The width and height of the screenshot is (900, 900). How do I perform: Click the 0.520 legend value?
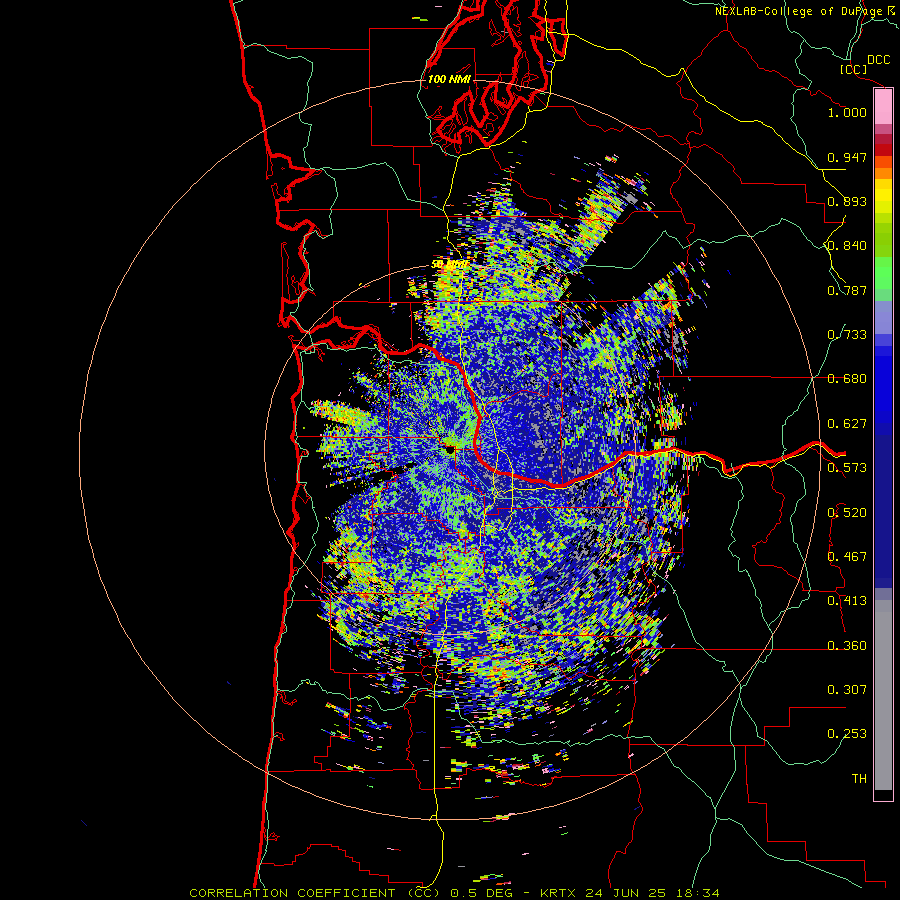847,513
